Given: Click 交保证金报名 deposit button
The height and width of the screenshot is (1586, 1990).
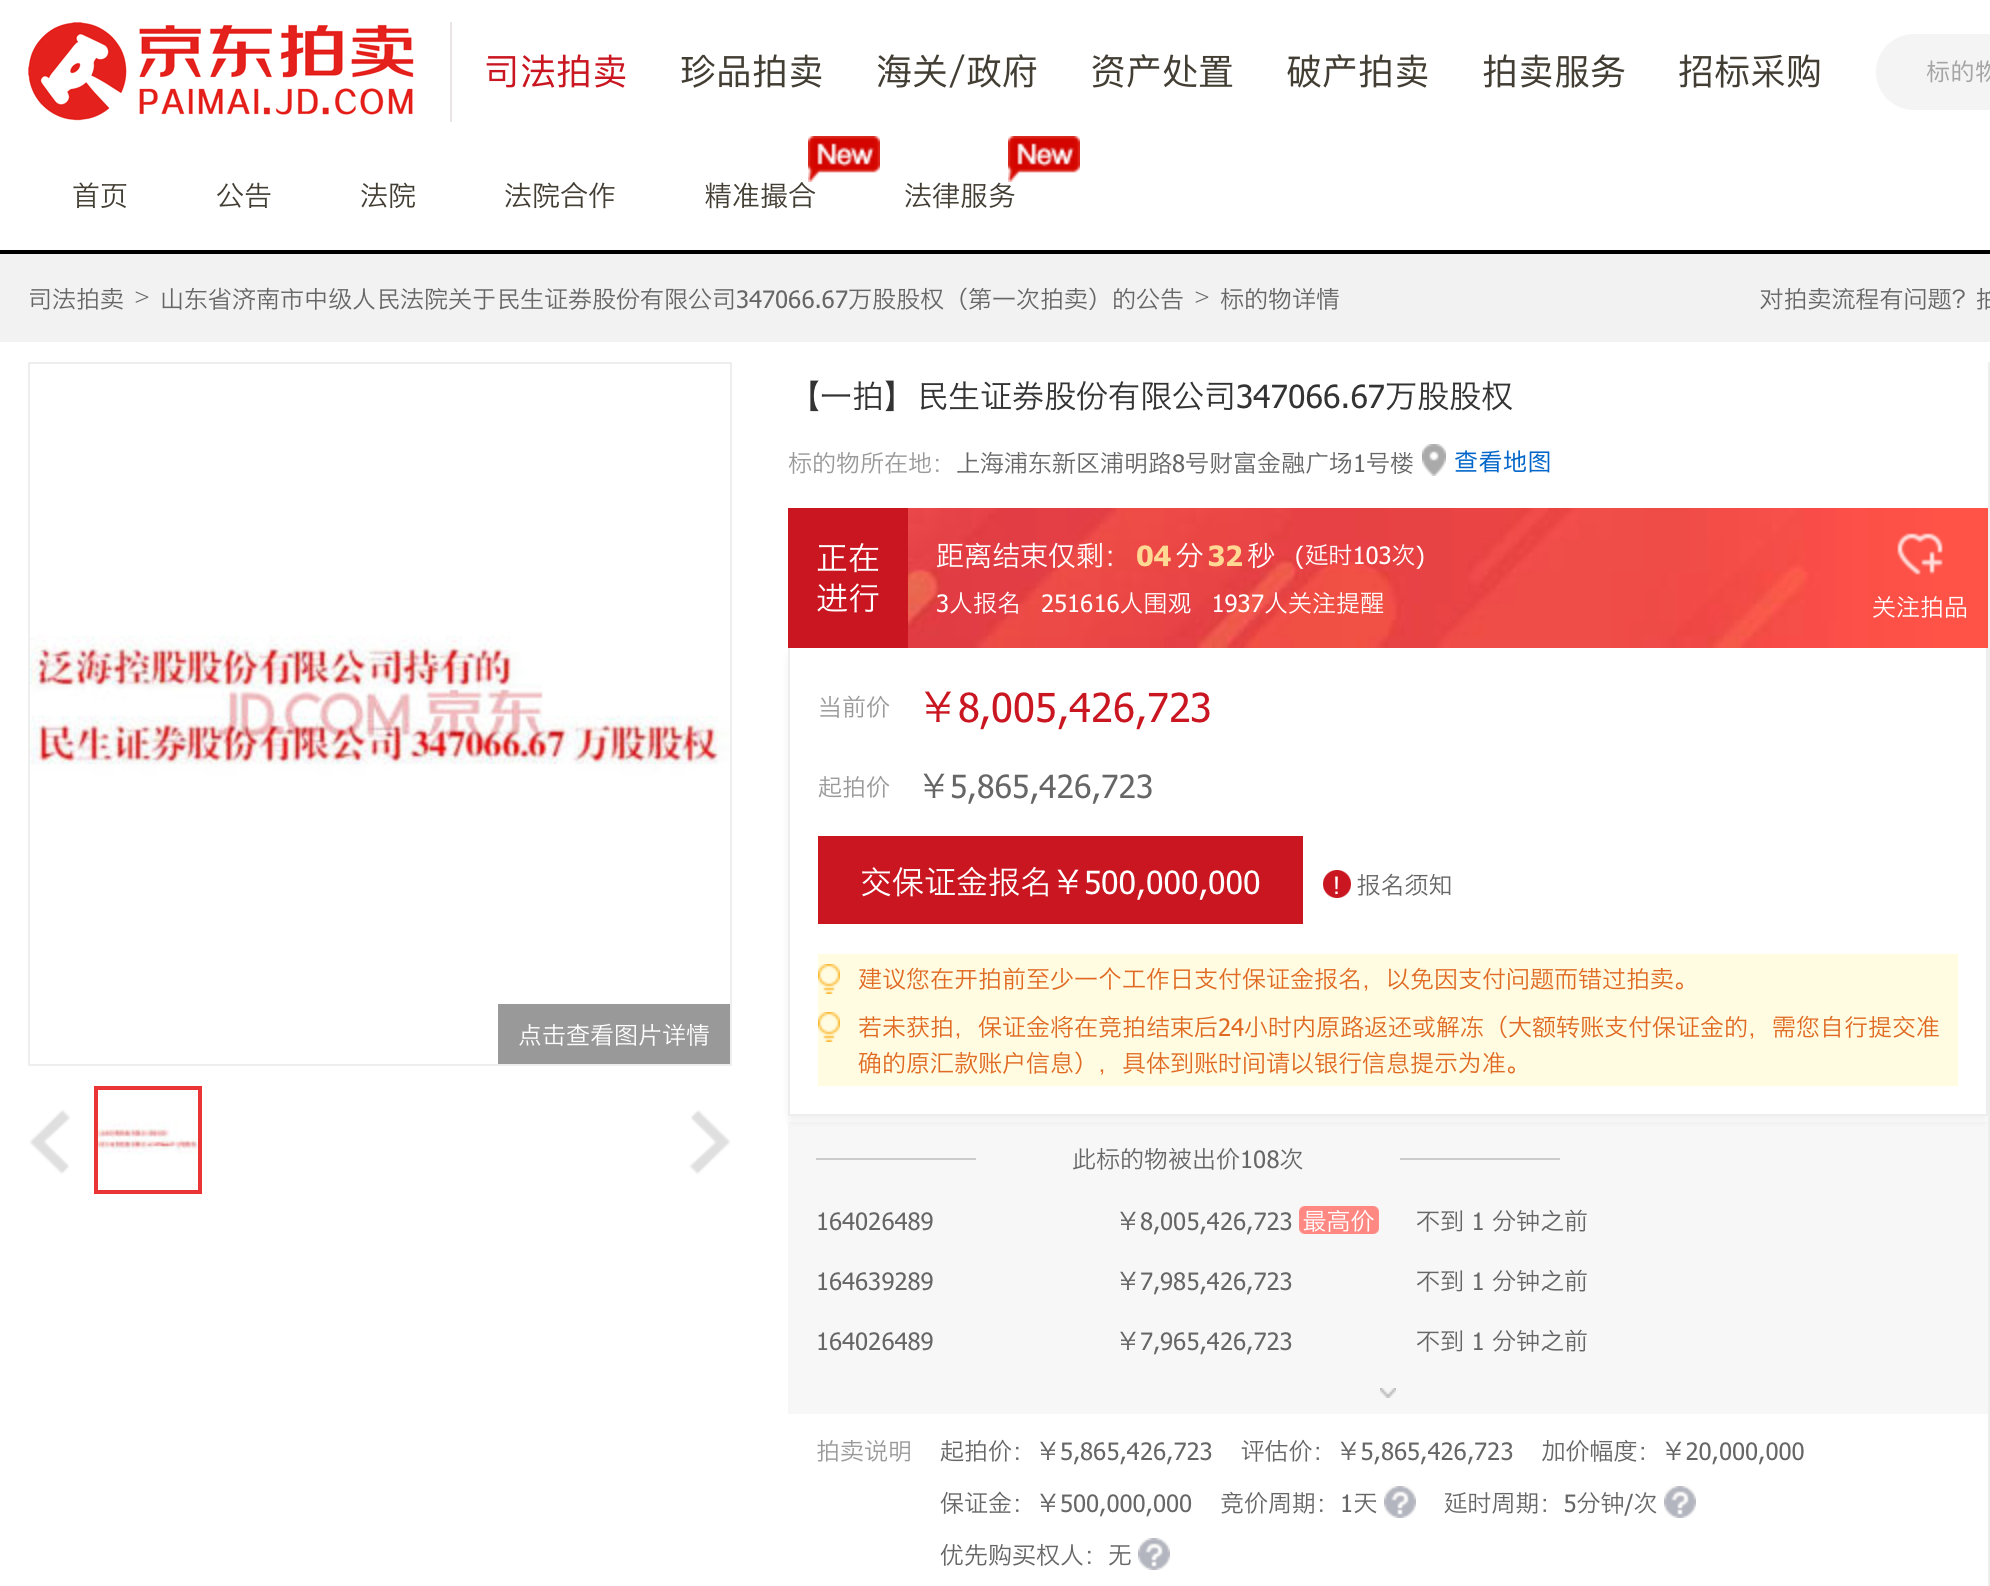Looking at the screenshot, I should point(1059,881).
